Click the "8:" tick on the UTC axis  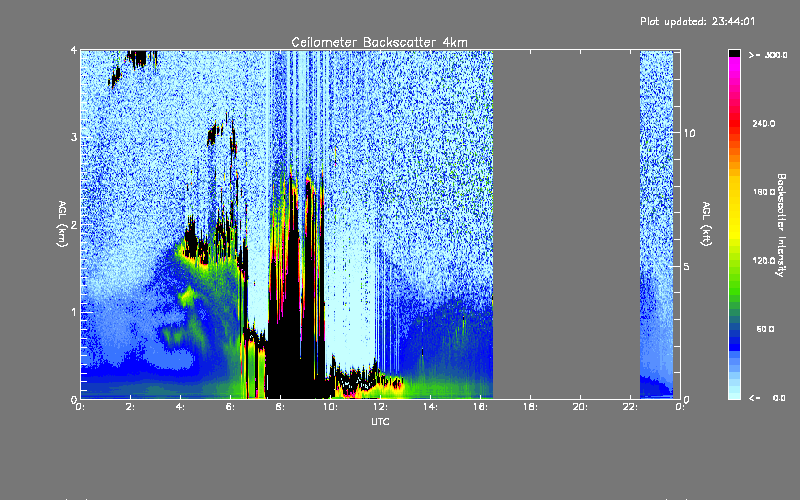(280, 407)
